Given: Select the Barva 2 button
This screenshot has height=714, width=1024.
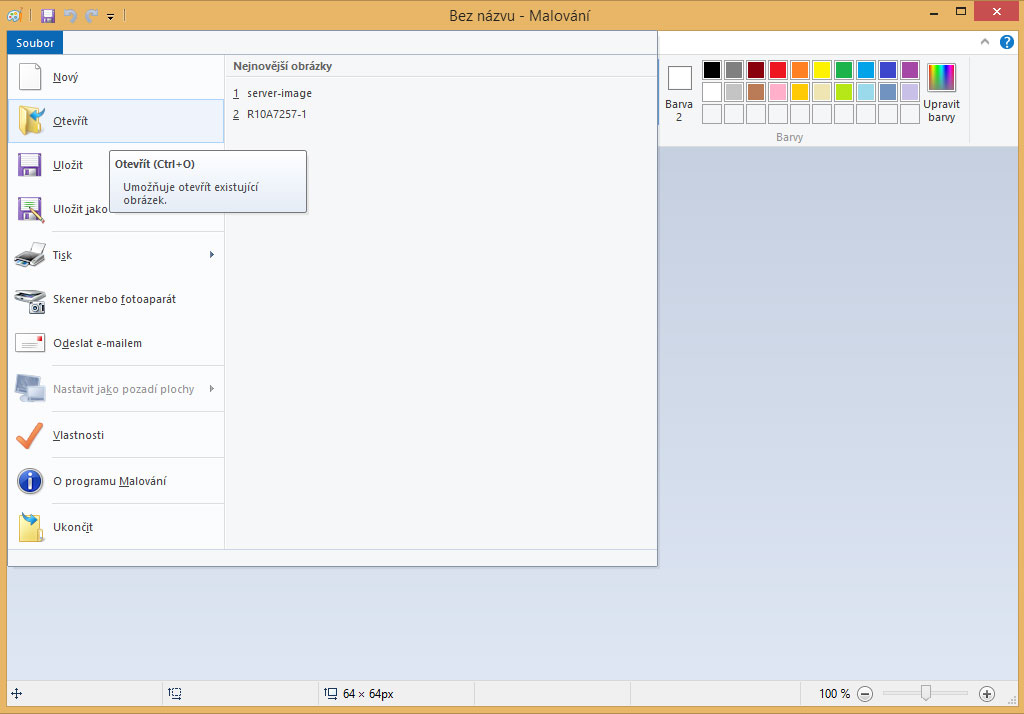Looking at the screenshot, I should (679, 93).
